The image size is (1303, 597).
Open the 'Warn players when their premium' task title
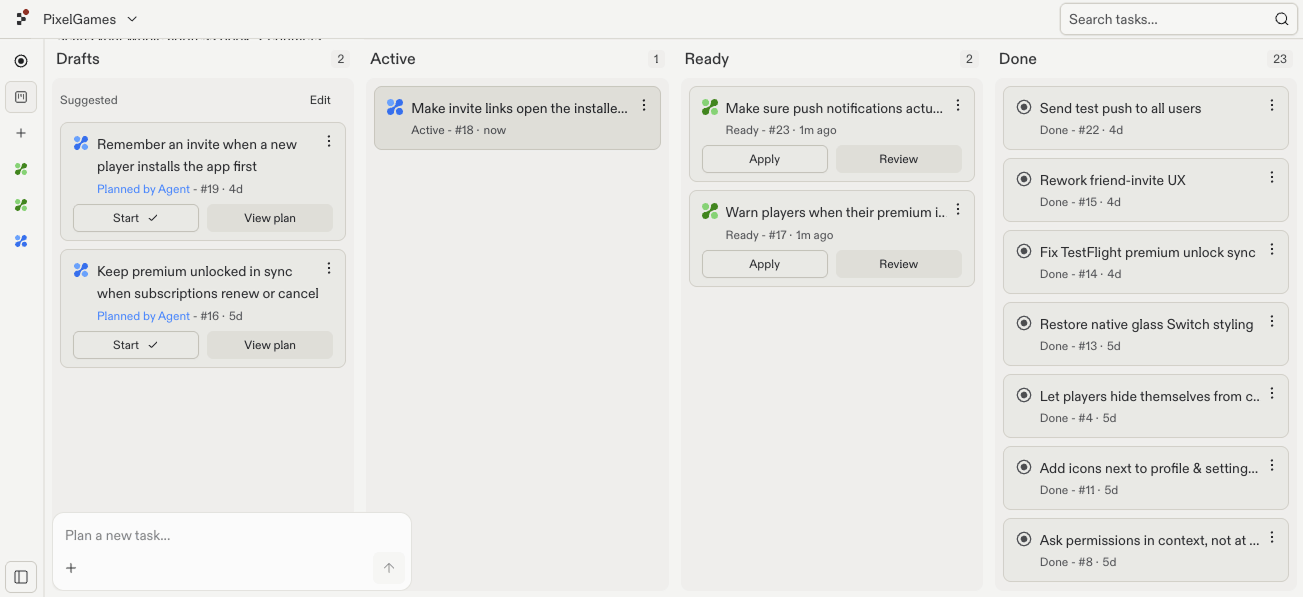(x=835, y=212)
